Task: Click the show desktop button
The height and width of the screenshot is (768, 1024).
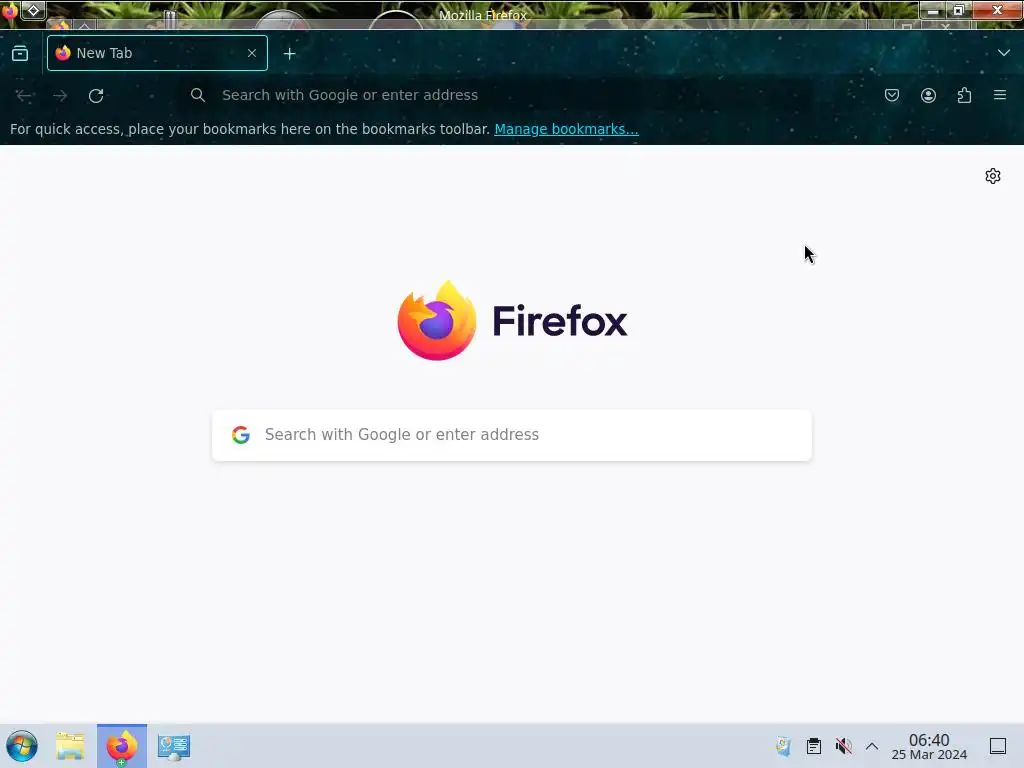Action: tap(998, 746)
